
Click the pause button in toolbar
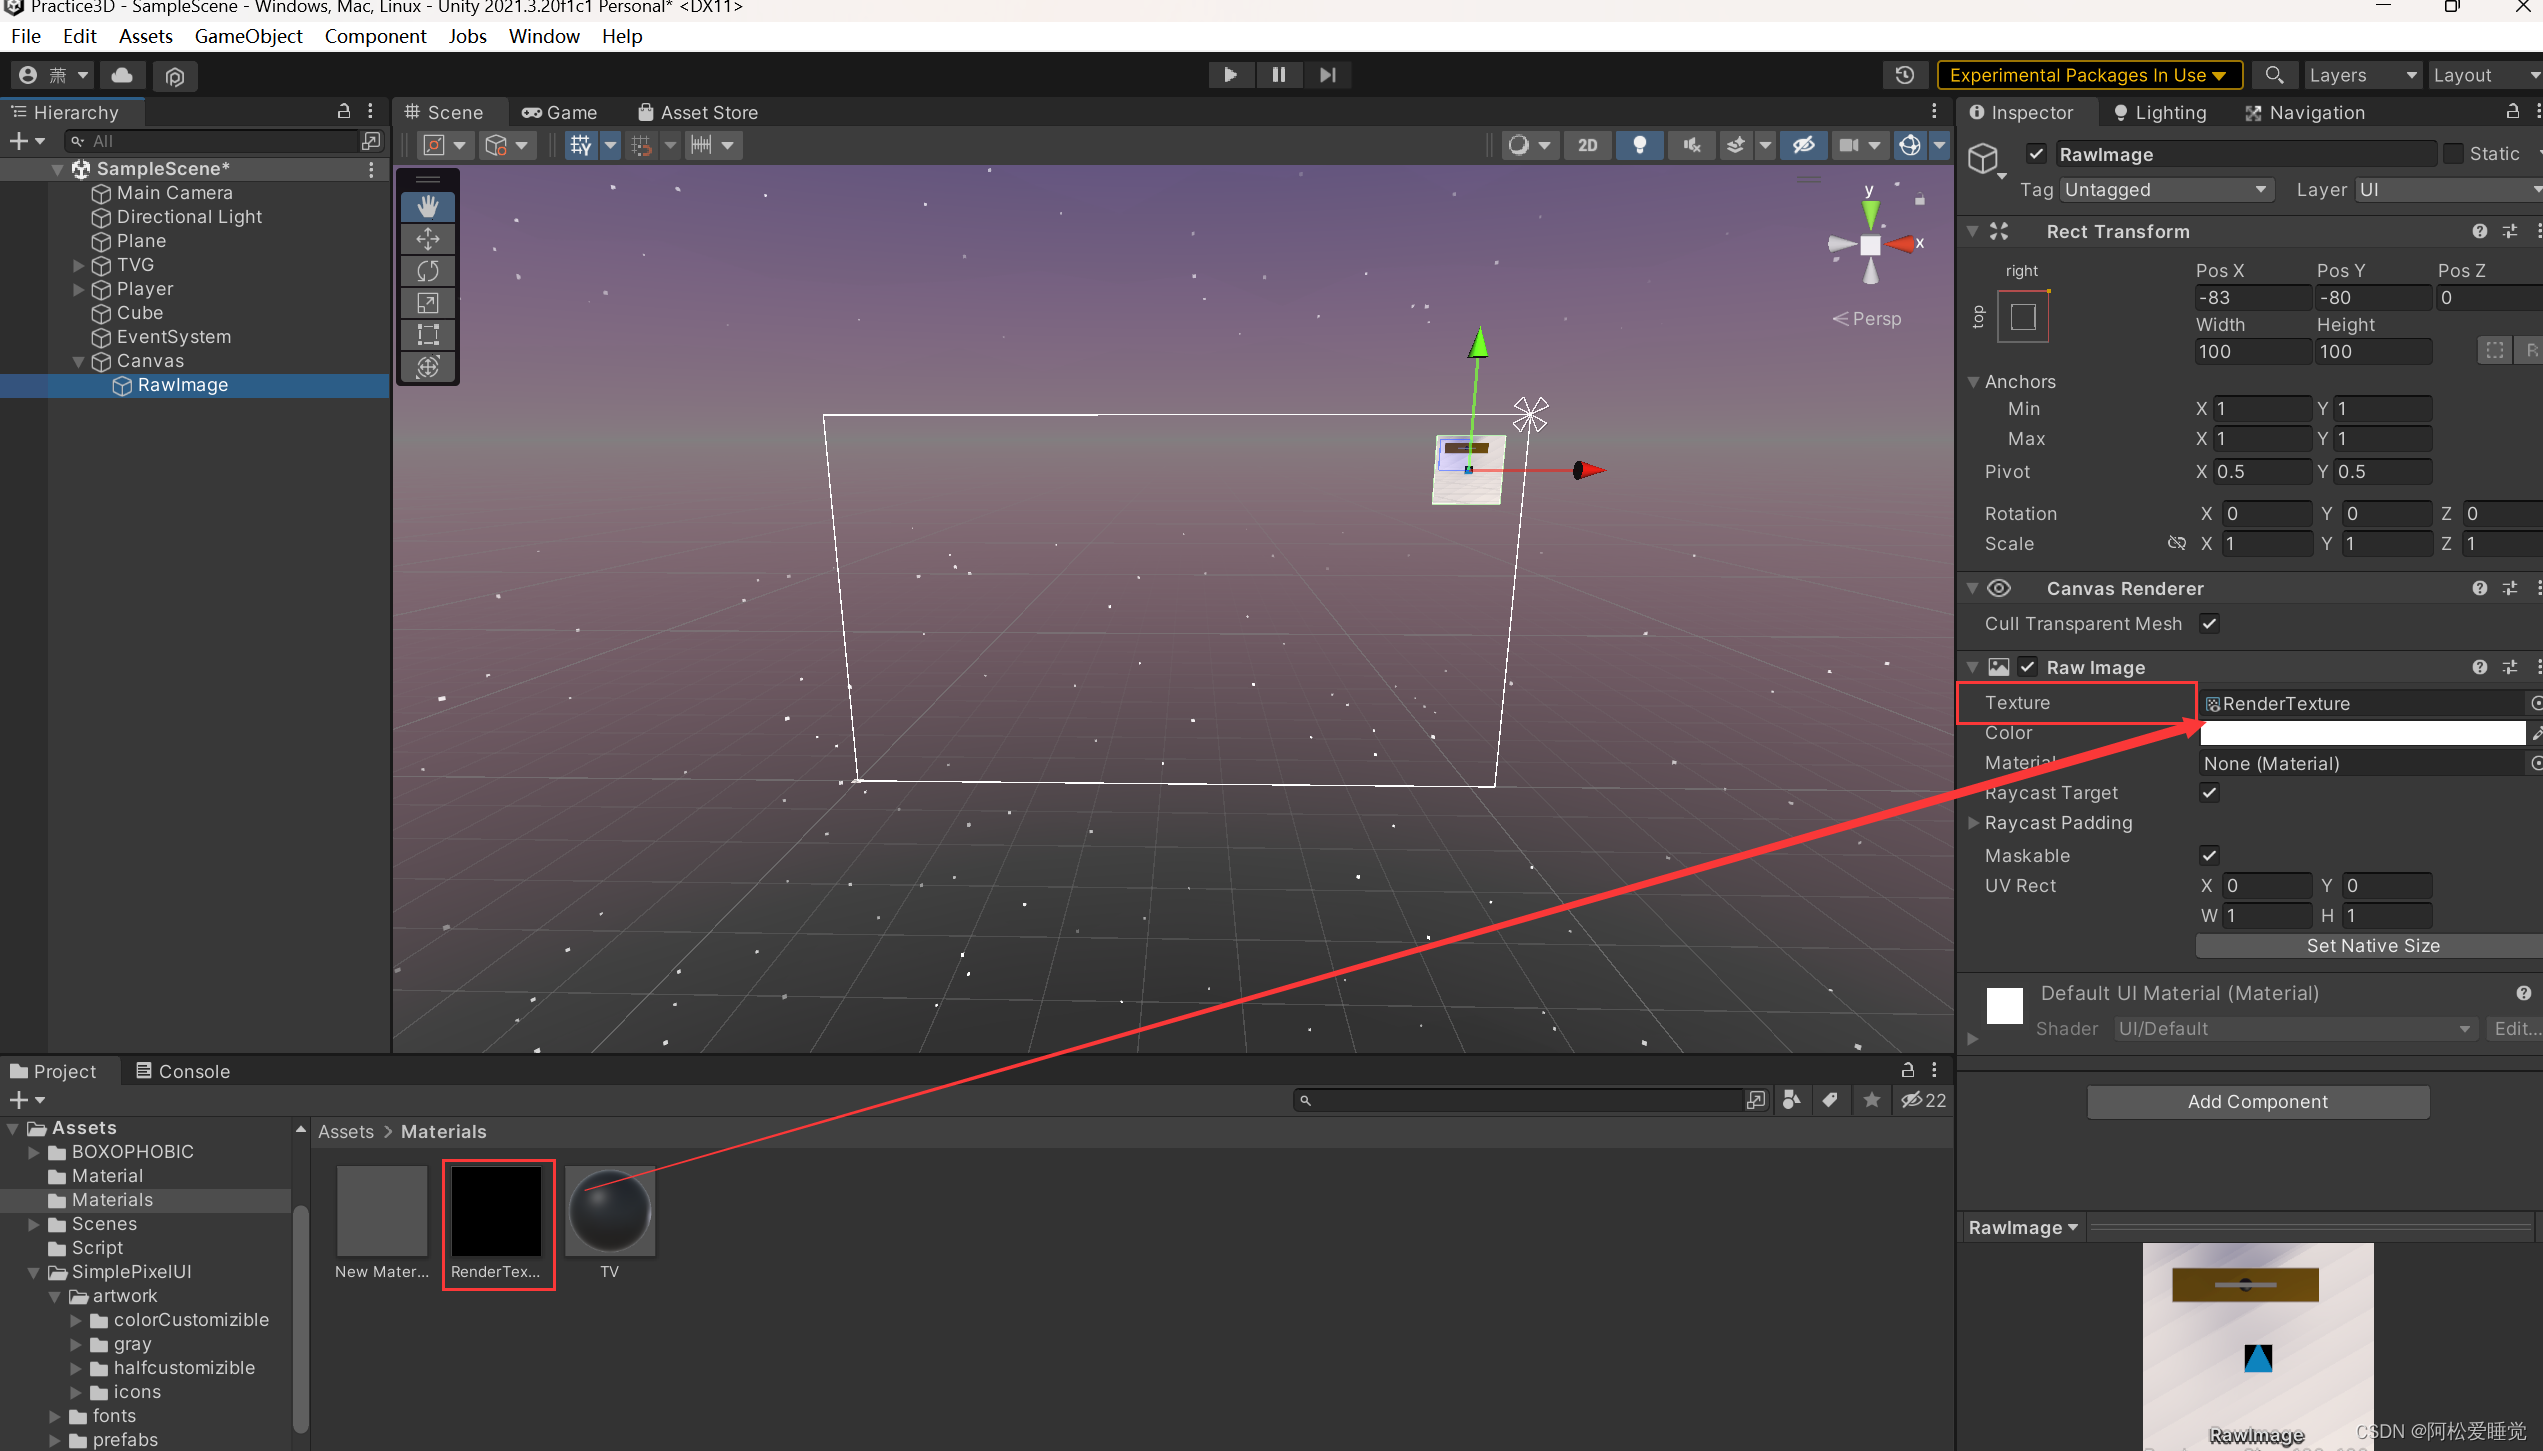tap(1278, 73)
